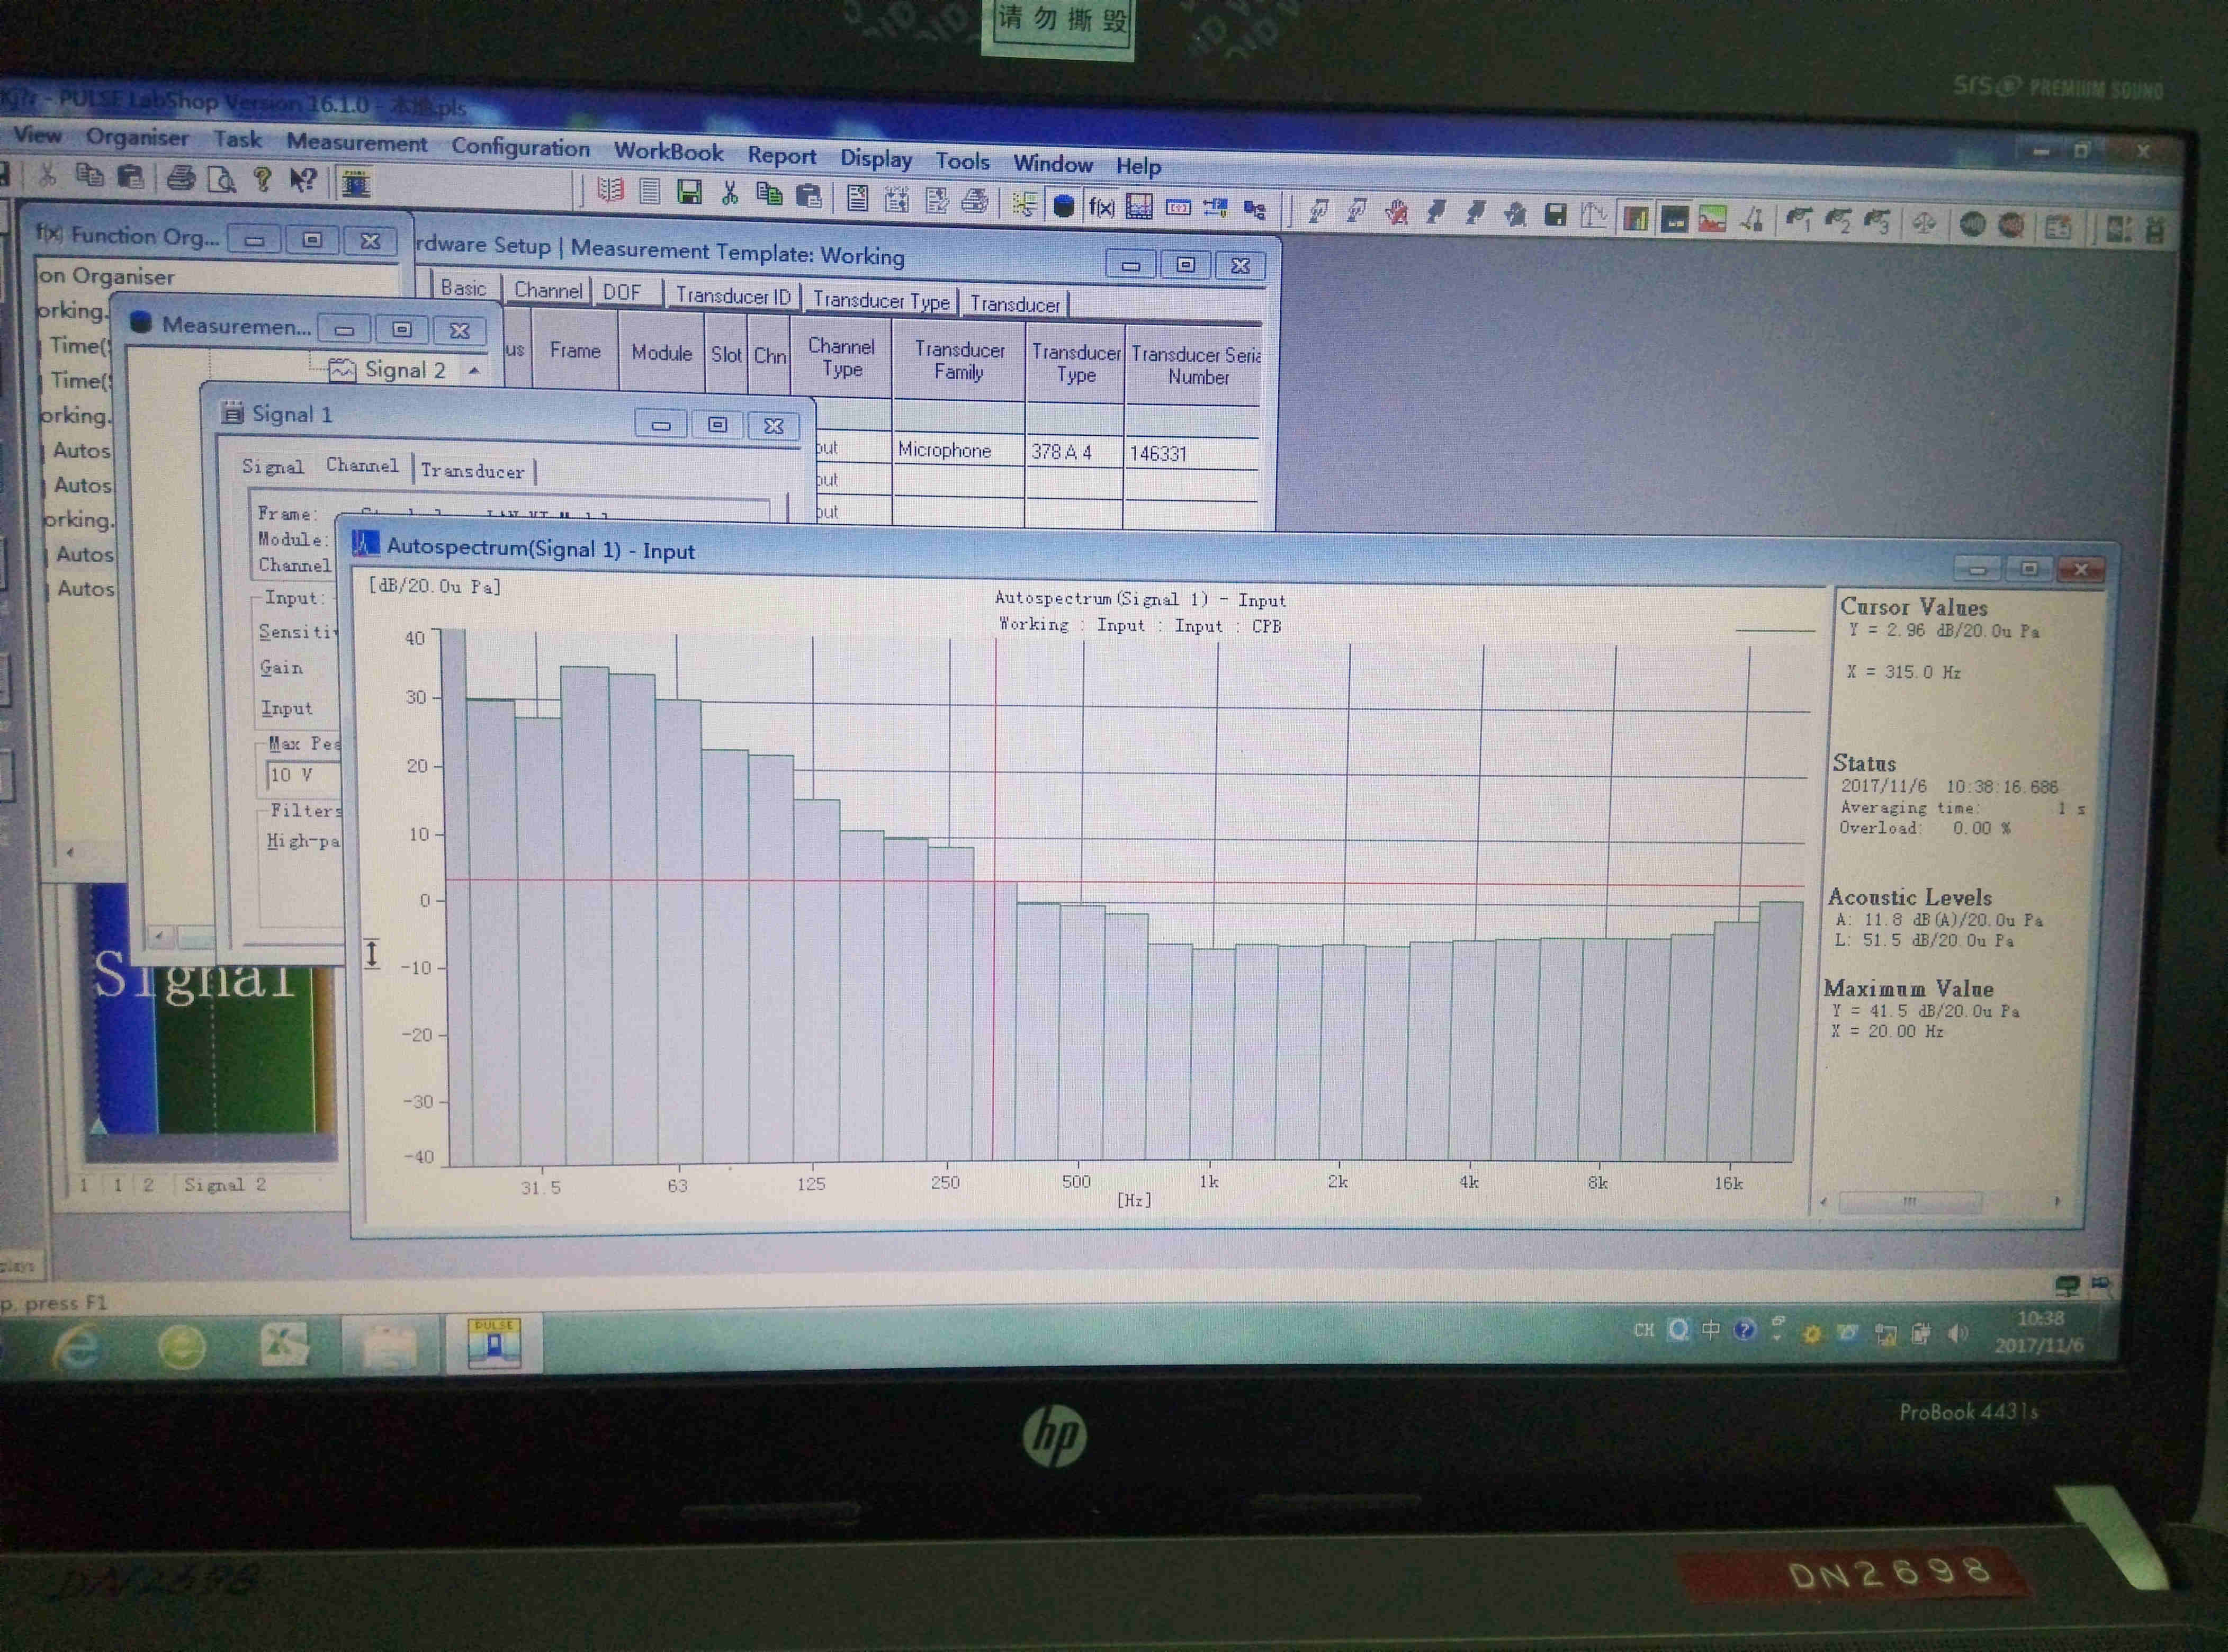2228x1652 pixels.
Task: Click the vertical axis scale arrow icon
Action: 371,953
